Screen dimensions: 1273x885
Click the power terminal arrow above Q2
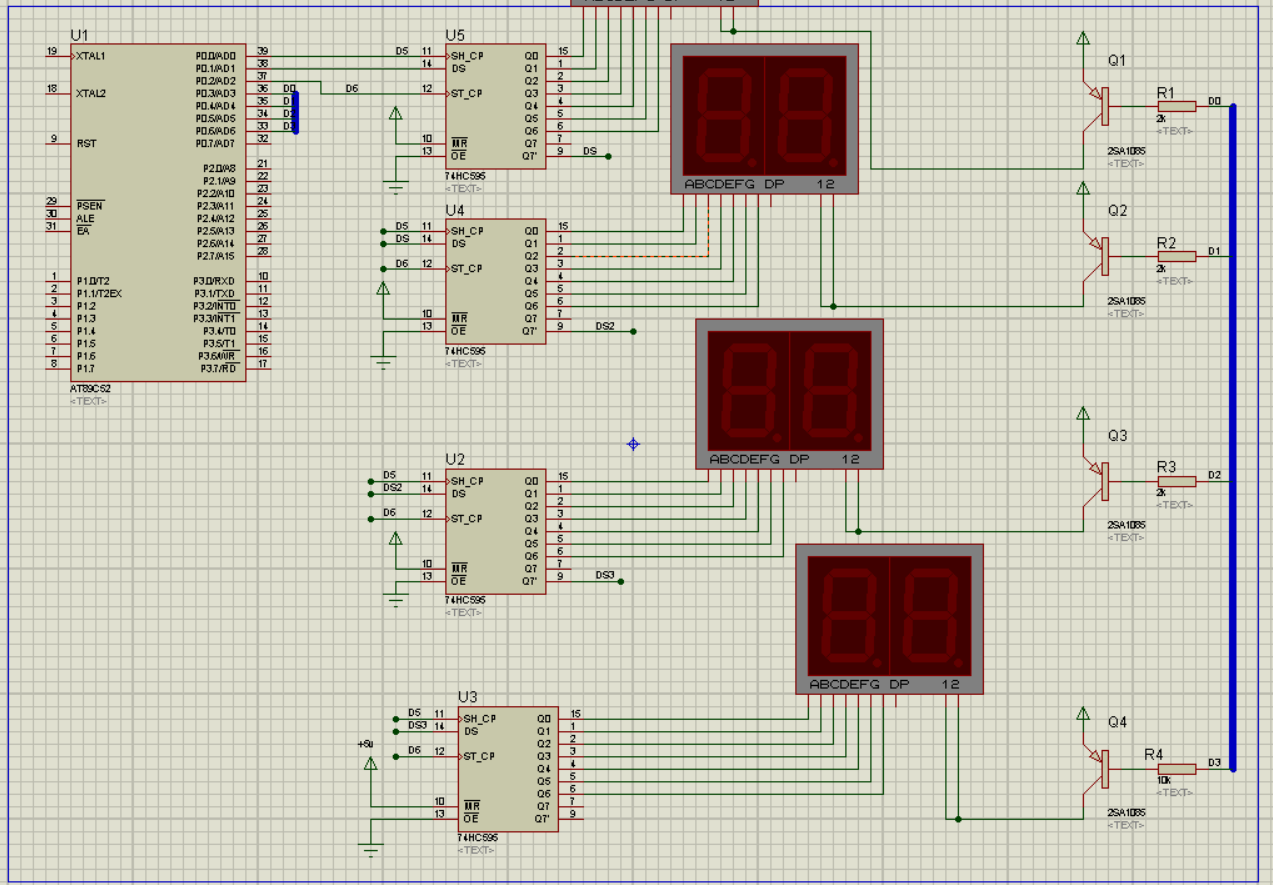click(1082, 189)
